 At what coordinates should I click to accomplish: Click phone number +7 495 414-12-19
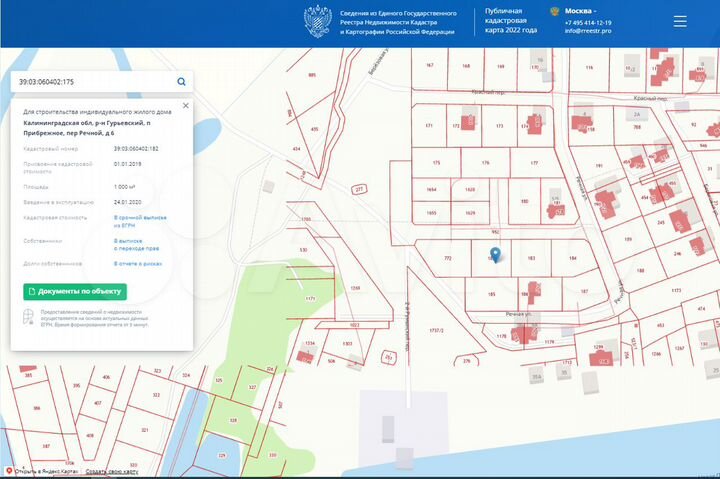click(587, 22)
